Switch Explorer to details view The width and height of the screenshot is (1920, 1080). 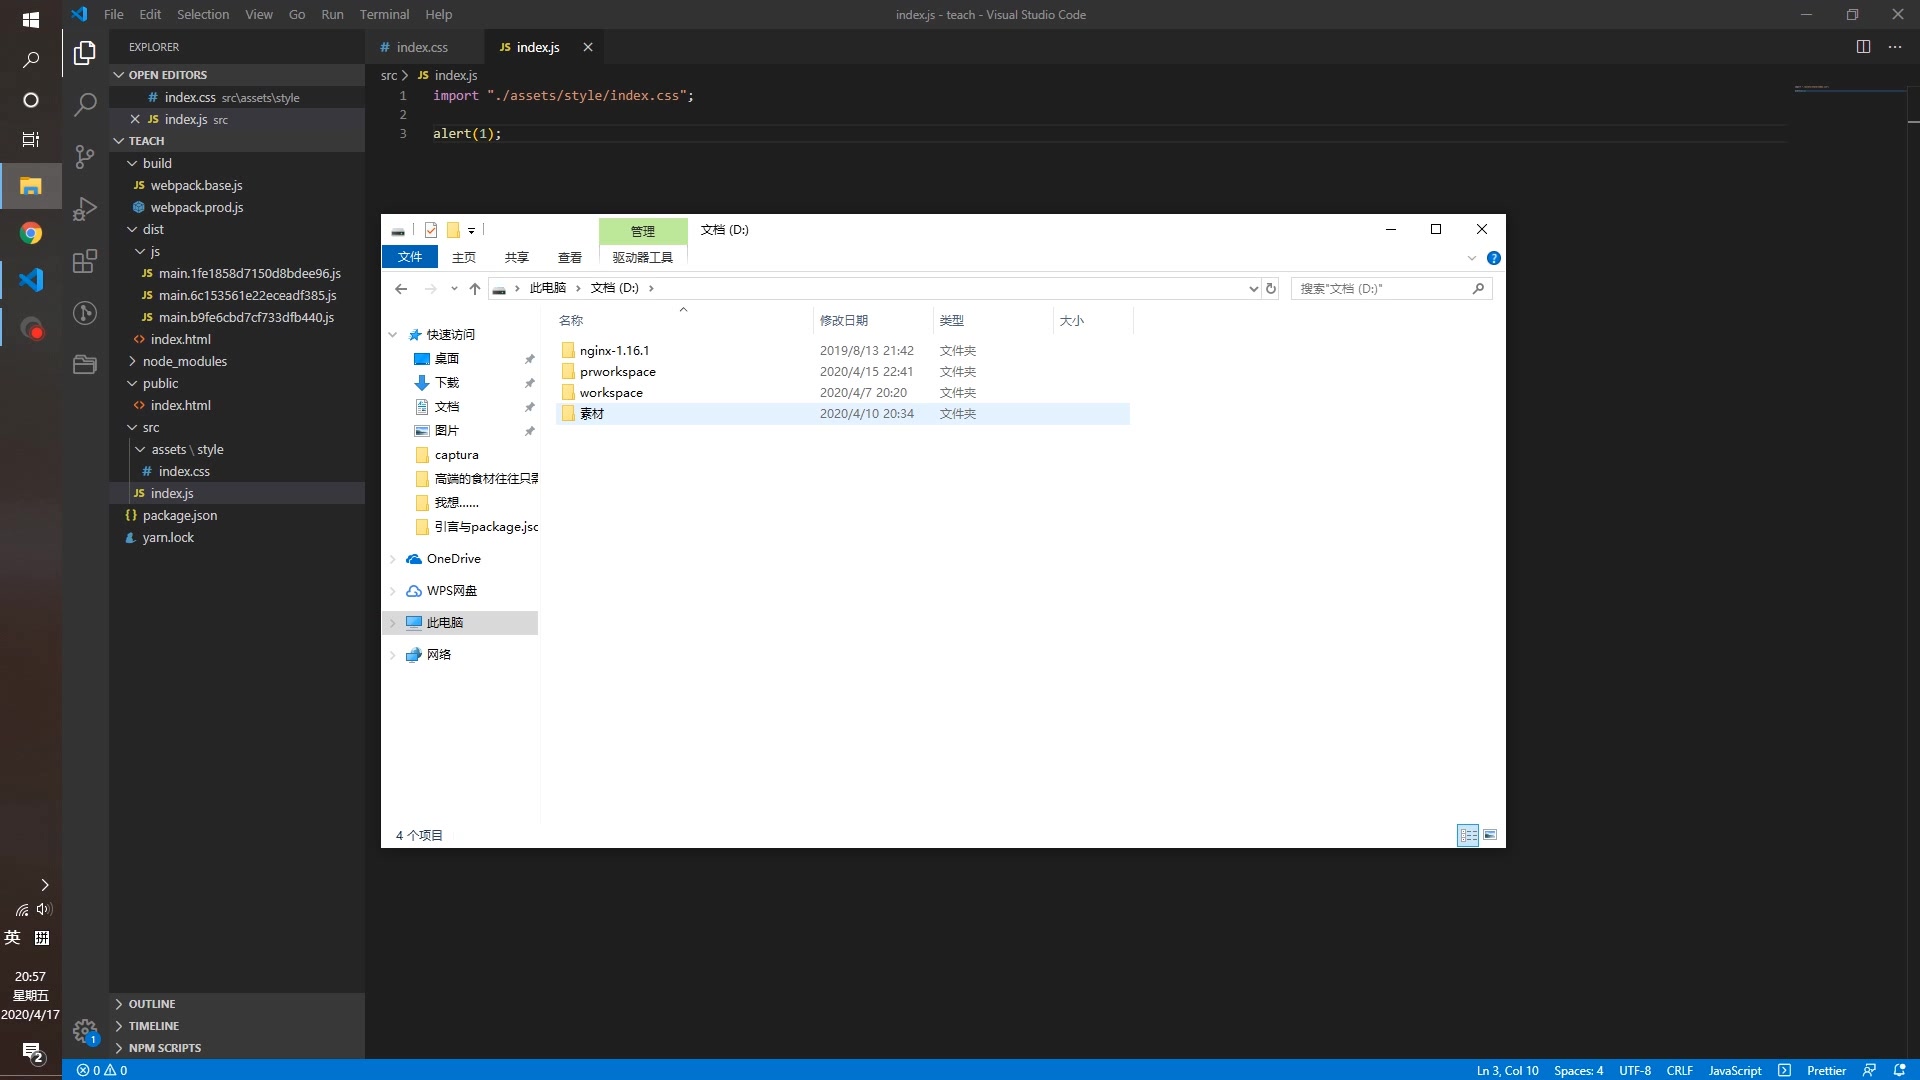tap(1468, 835)
